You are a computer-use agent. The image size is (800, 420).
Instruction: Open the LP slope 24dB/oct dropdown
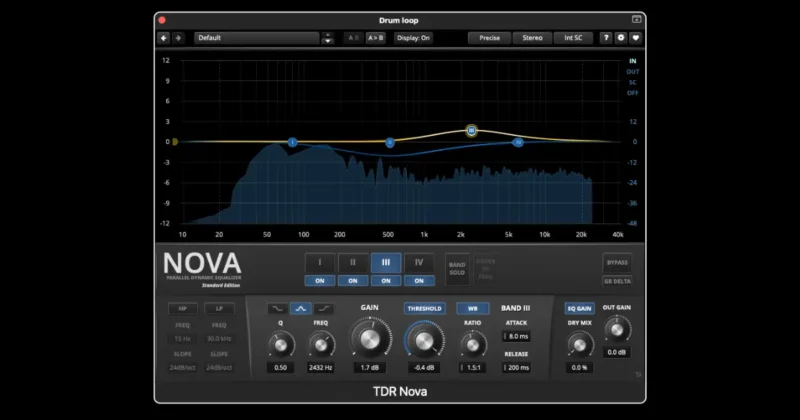pos(219,367)
